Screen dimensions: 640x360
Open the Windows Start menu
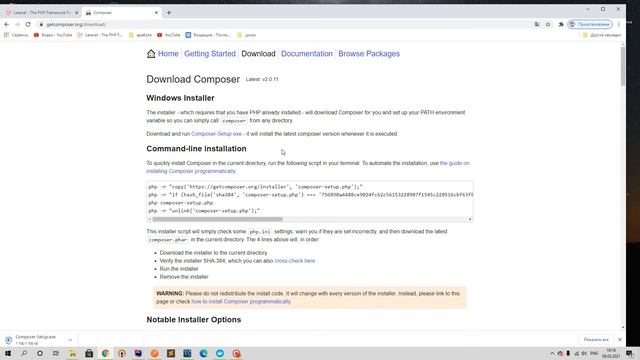pyautogui.click(x=8, y=353)
